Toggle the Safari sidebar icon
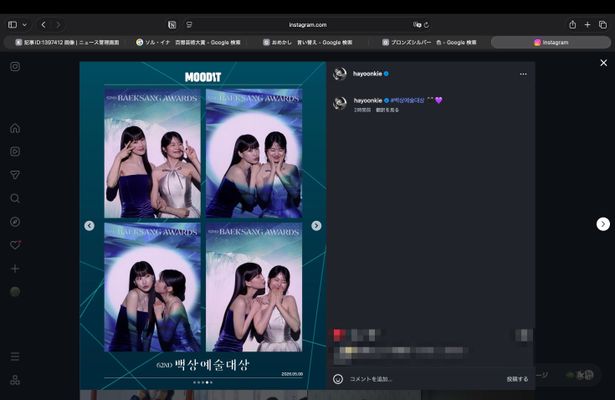The width and height of the screenshot is (615, 400). pos(13,25)
